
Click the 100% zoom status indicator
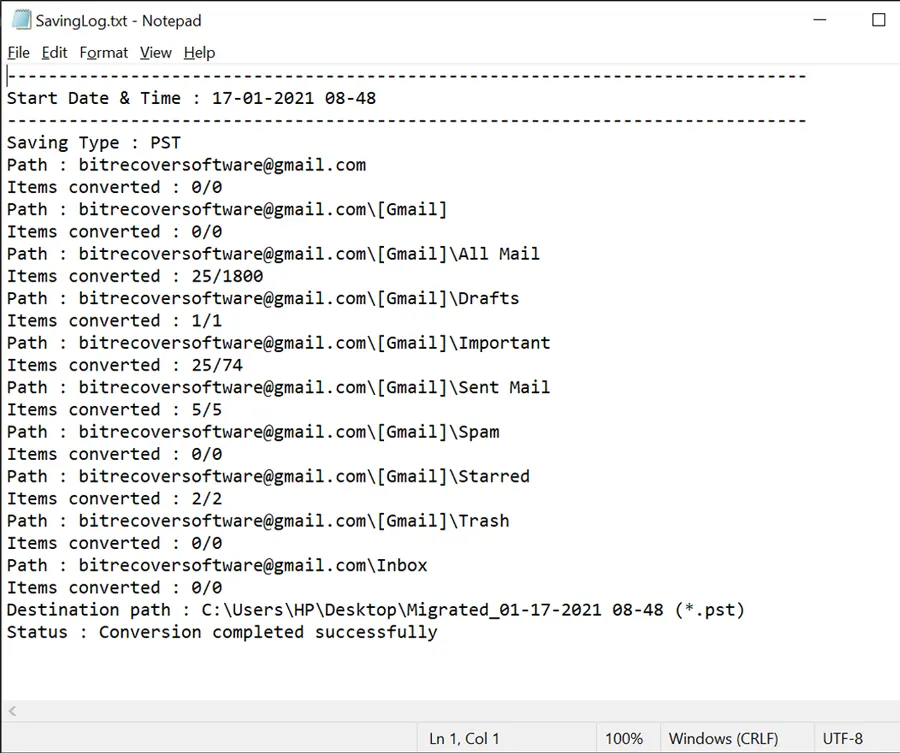click(624, 738)
